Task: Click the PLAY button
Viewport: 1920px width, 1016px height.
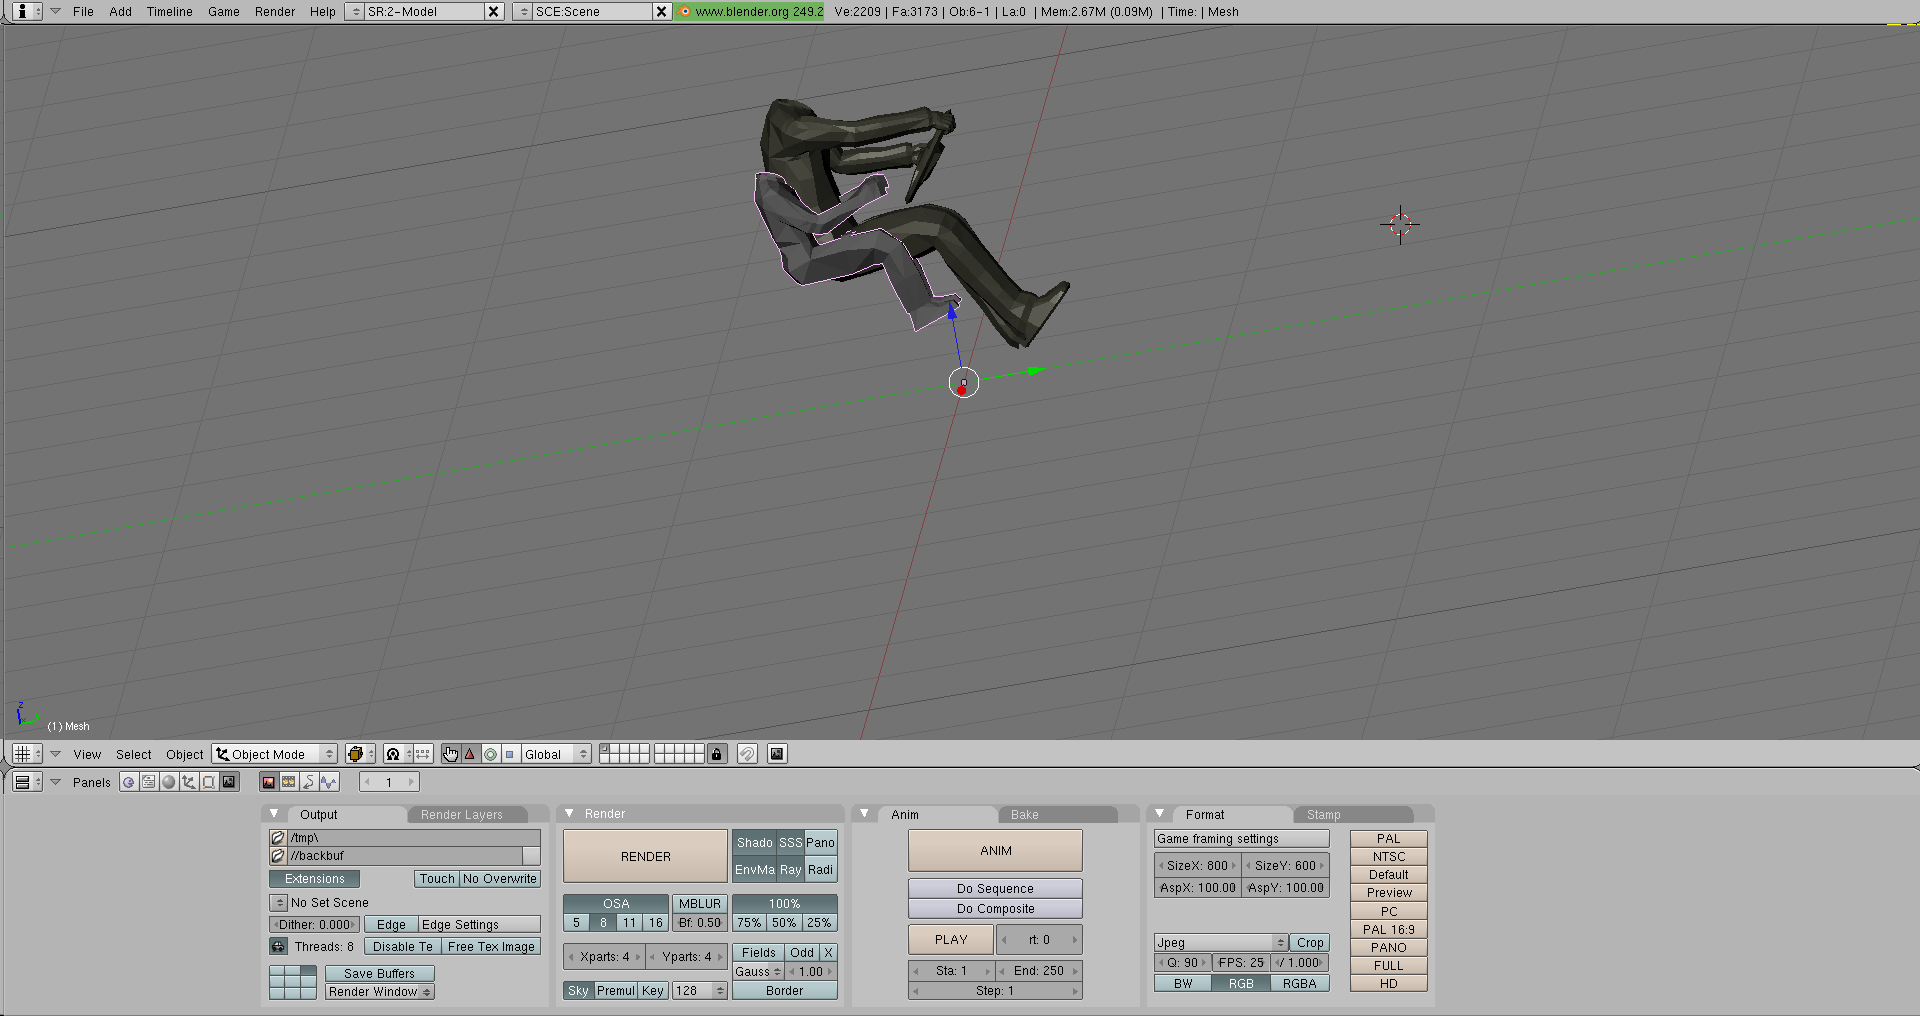Action: [x=951, y=940]
